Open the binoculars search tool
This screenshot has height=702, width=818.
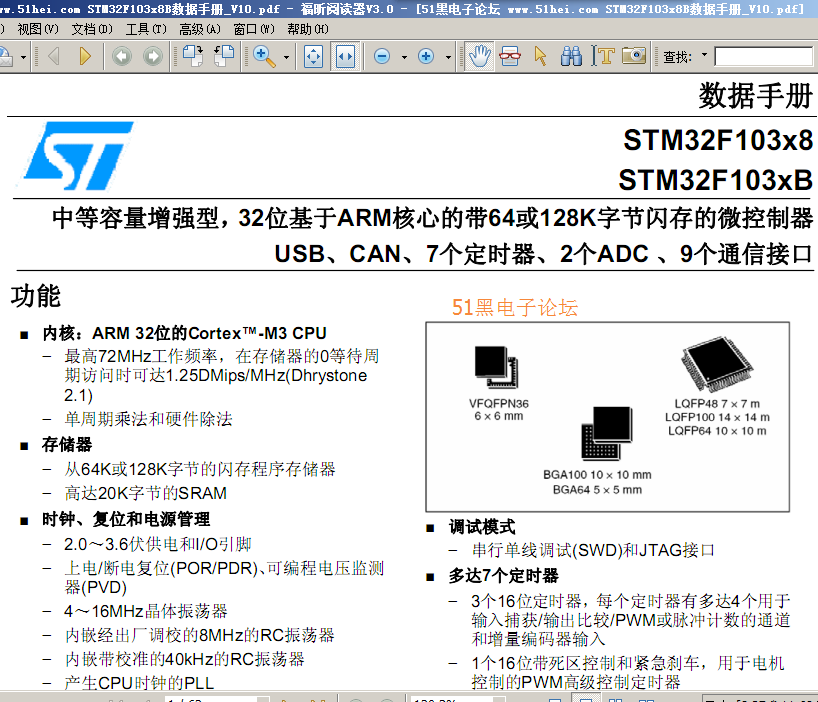(x=571, y=56)
